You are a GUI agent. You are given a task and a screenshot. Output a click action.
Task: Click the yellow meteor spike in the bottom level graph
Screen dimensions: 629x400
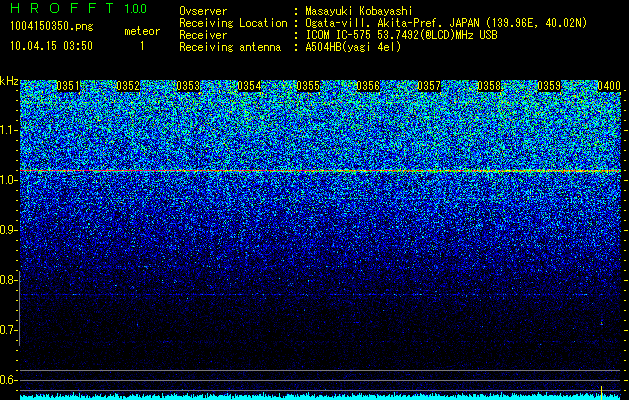pos(601,392)
